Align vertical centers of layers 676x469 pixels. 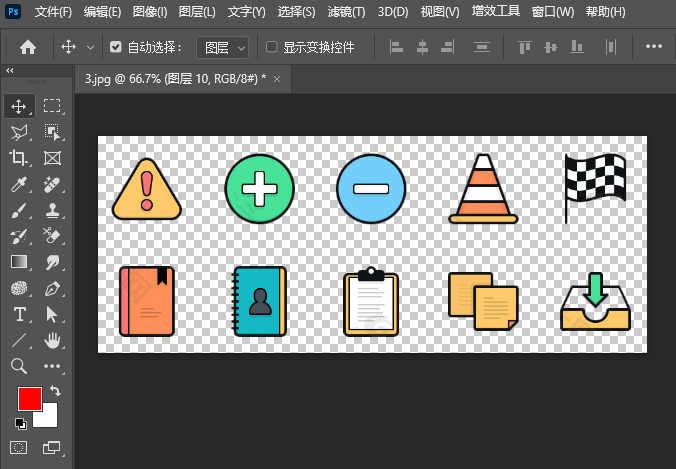pos(551,47)
